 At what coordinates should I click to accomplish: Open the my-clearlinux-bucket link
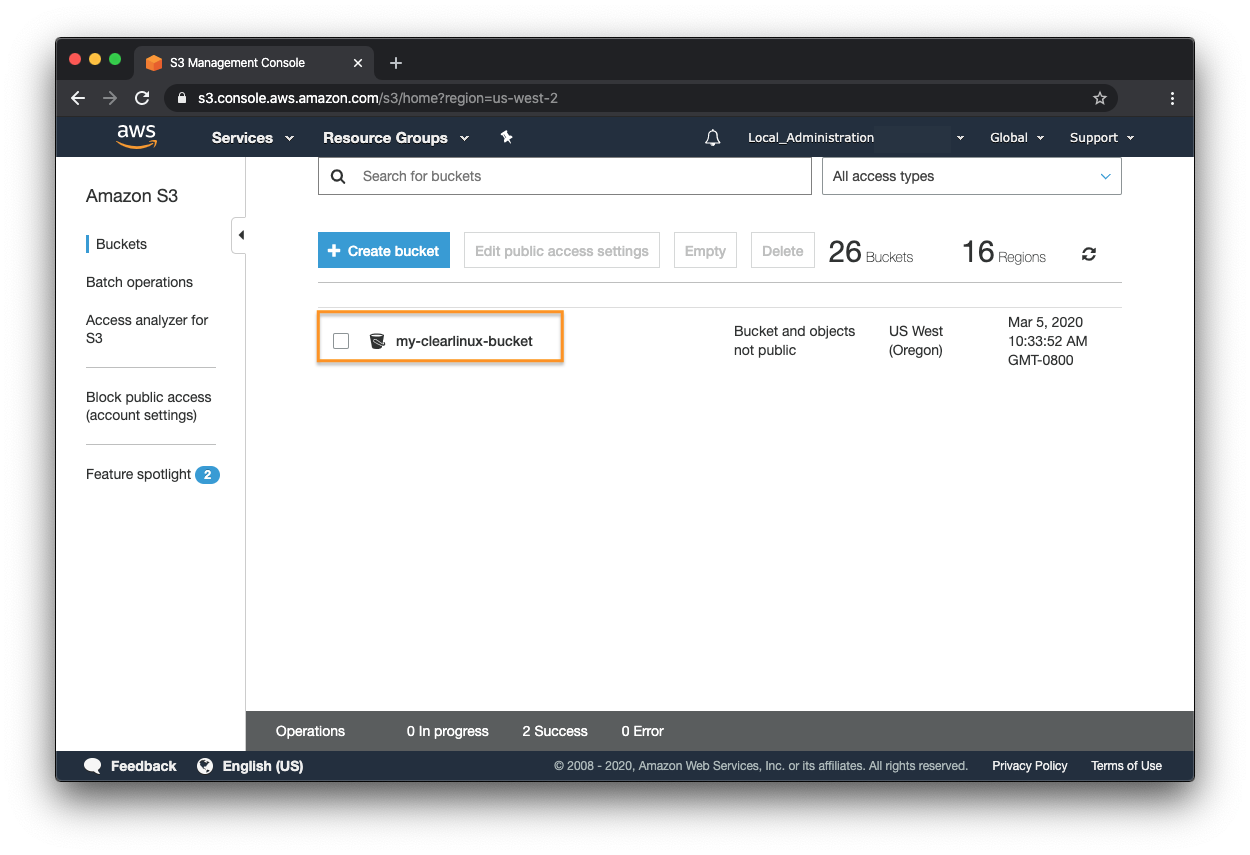click(464, 341)
